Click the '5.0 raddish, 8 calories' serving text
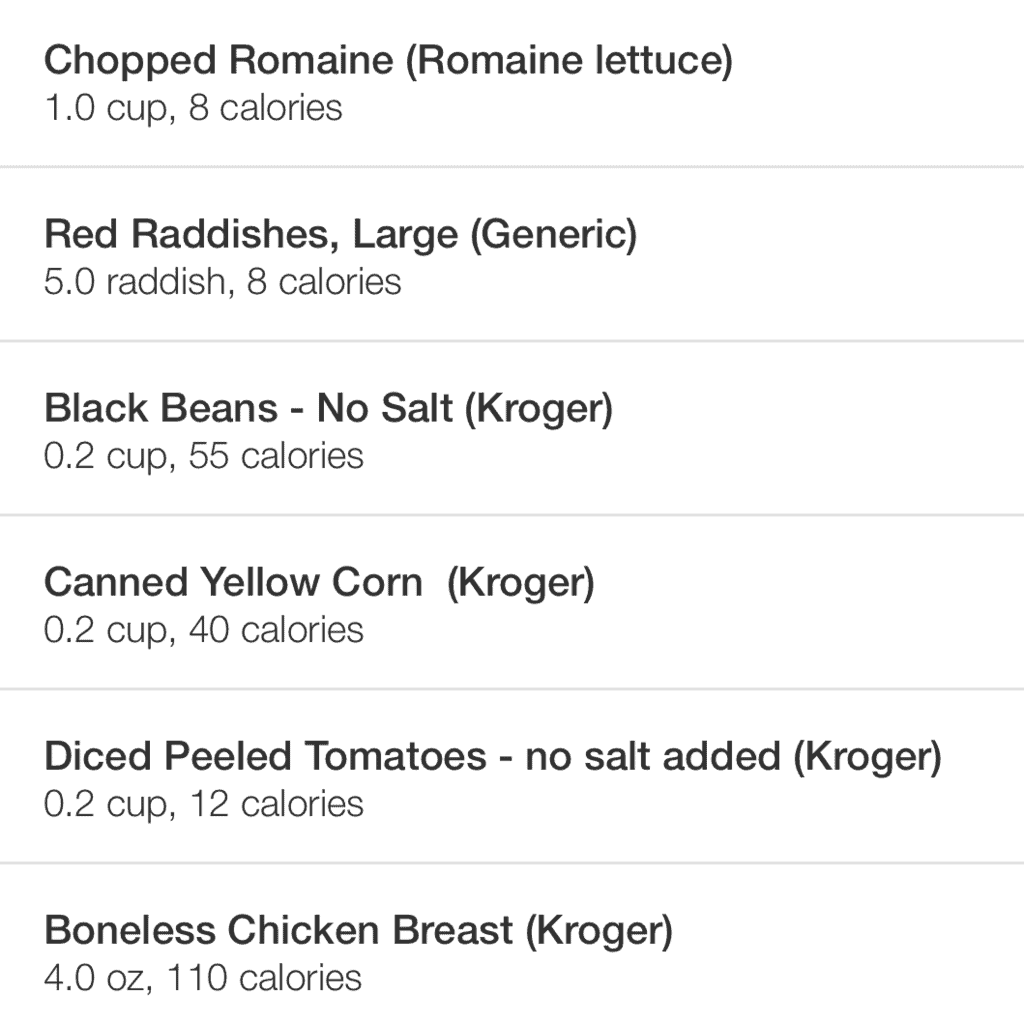Screen dimensions: 1024x1024 tap(222, 282)
